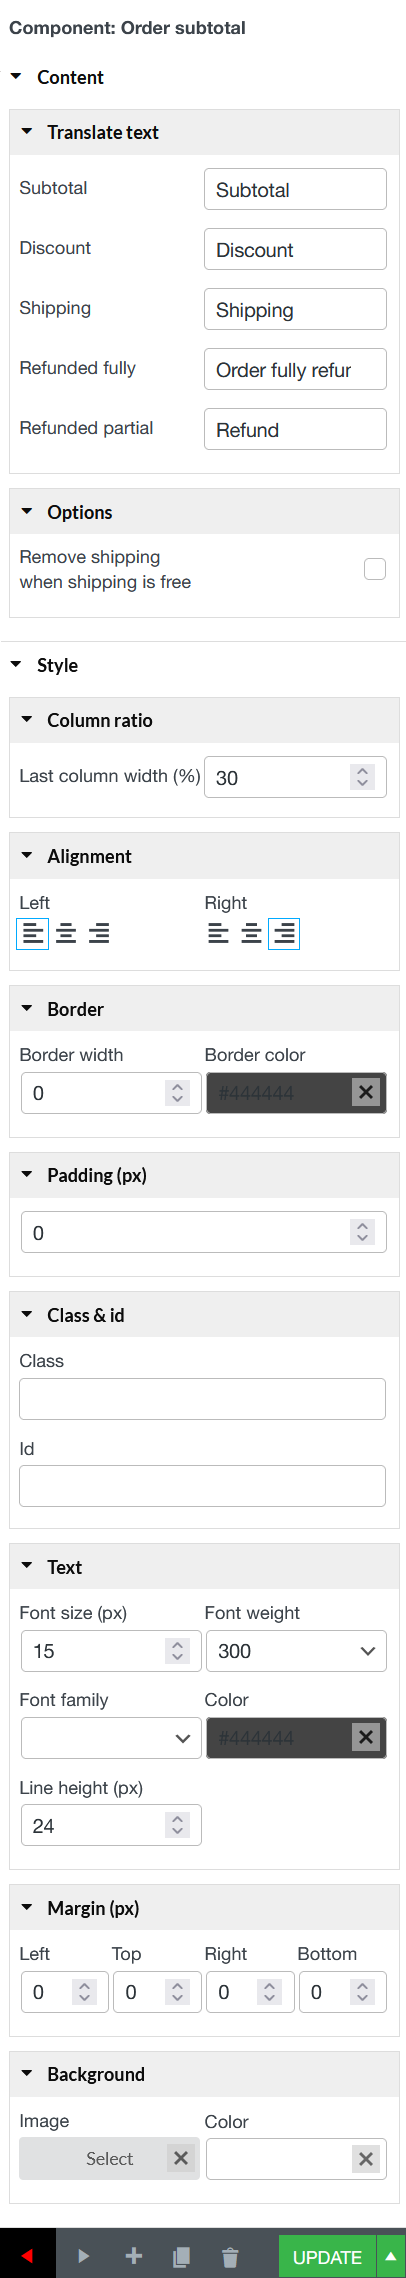Enable Remove shipping when shipping is free
This screenshot has height=2278, width=406.
pyautogui.click(x=375, y=569)
